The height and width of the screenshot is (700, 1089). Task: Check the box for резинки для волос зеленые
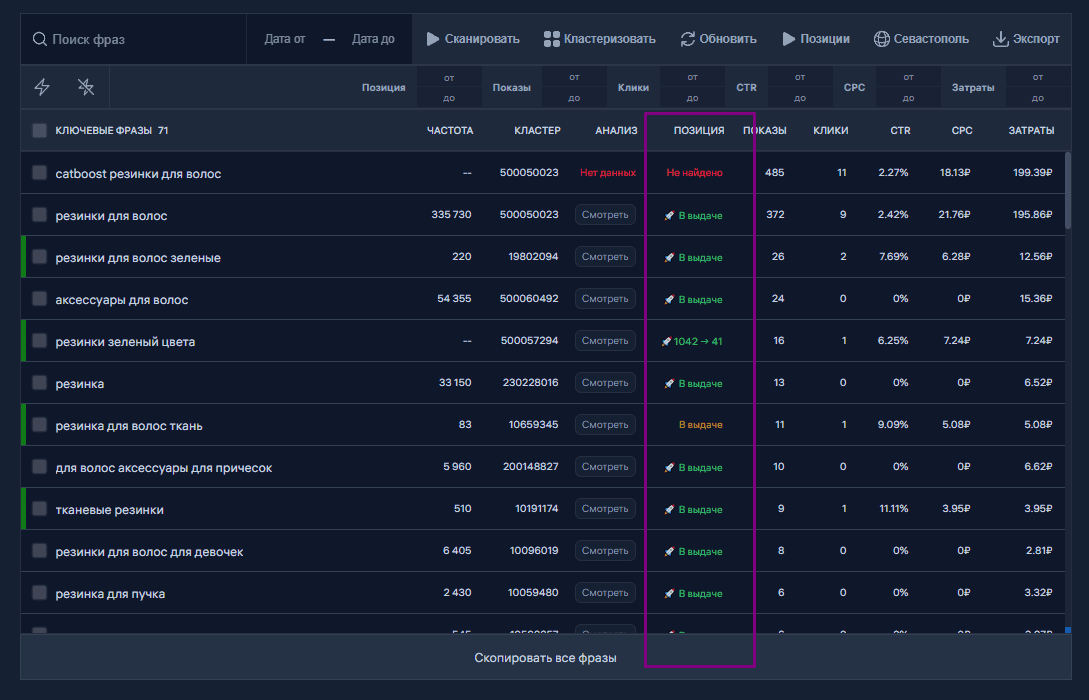tap(40, 257)
